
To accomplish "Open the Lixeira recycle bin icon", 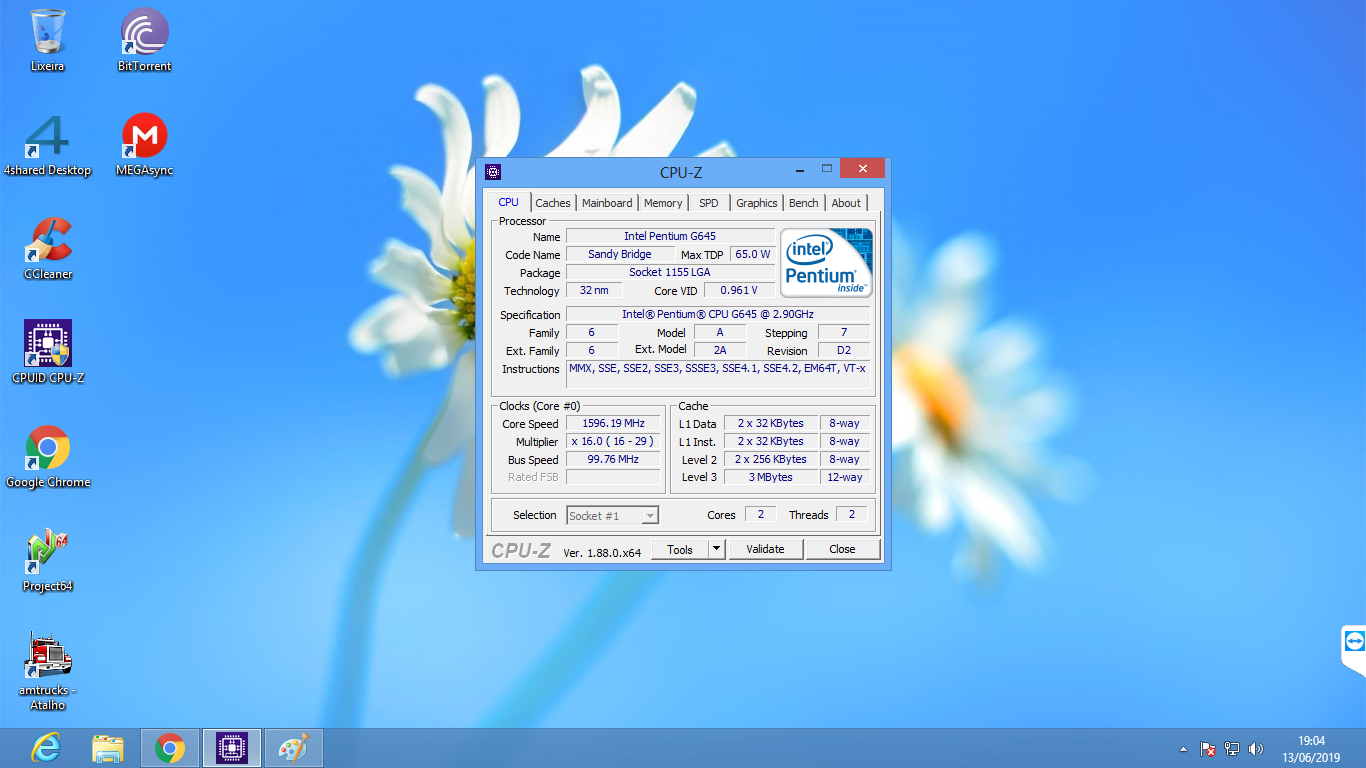I will [x=47, y=40].
